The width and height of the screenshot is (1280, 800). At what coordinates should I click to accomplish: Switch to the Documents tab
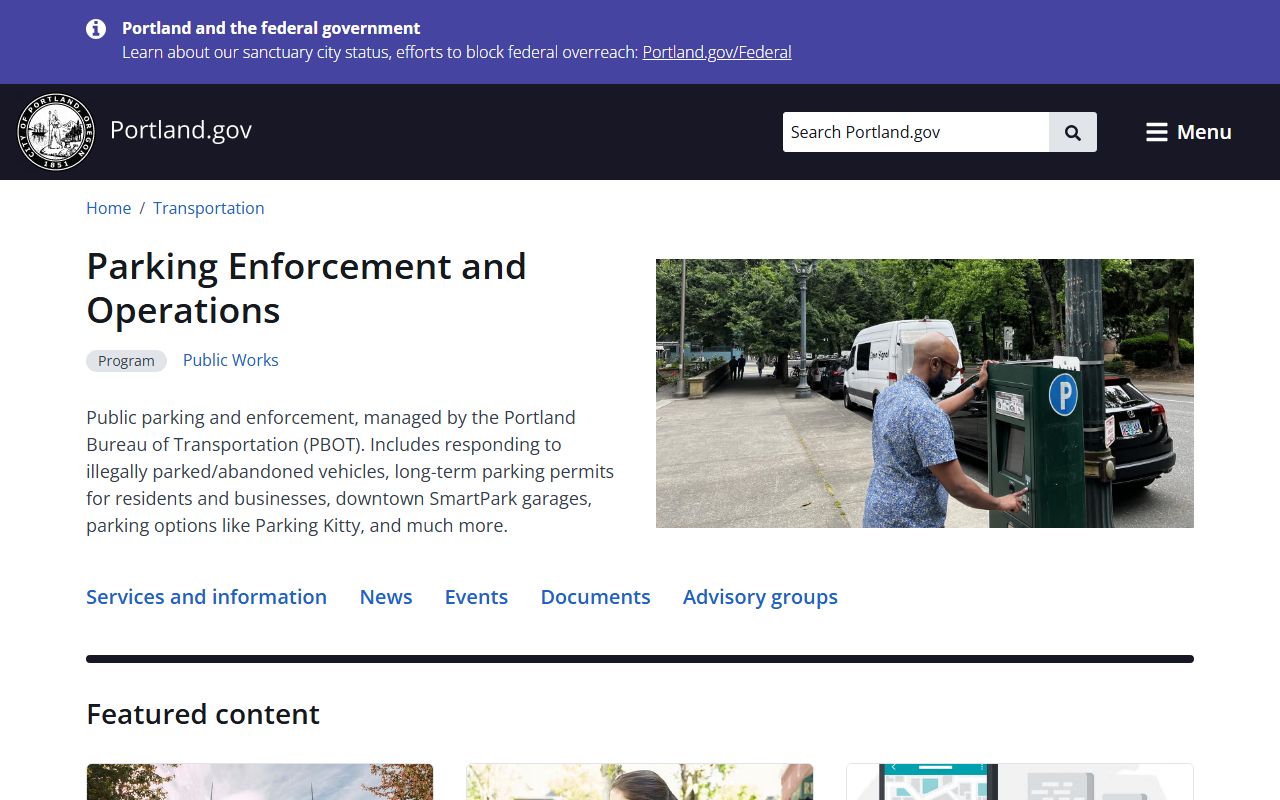(596, 597)
